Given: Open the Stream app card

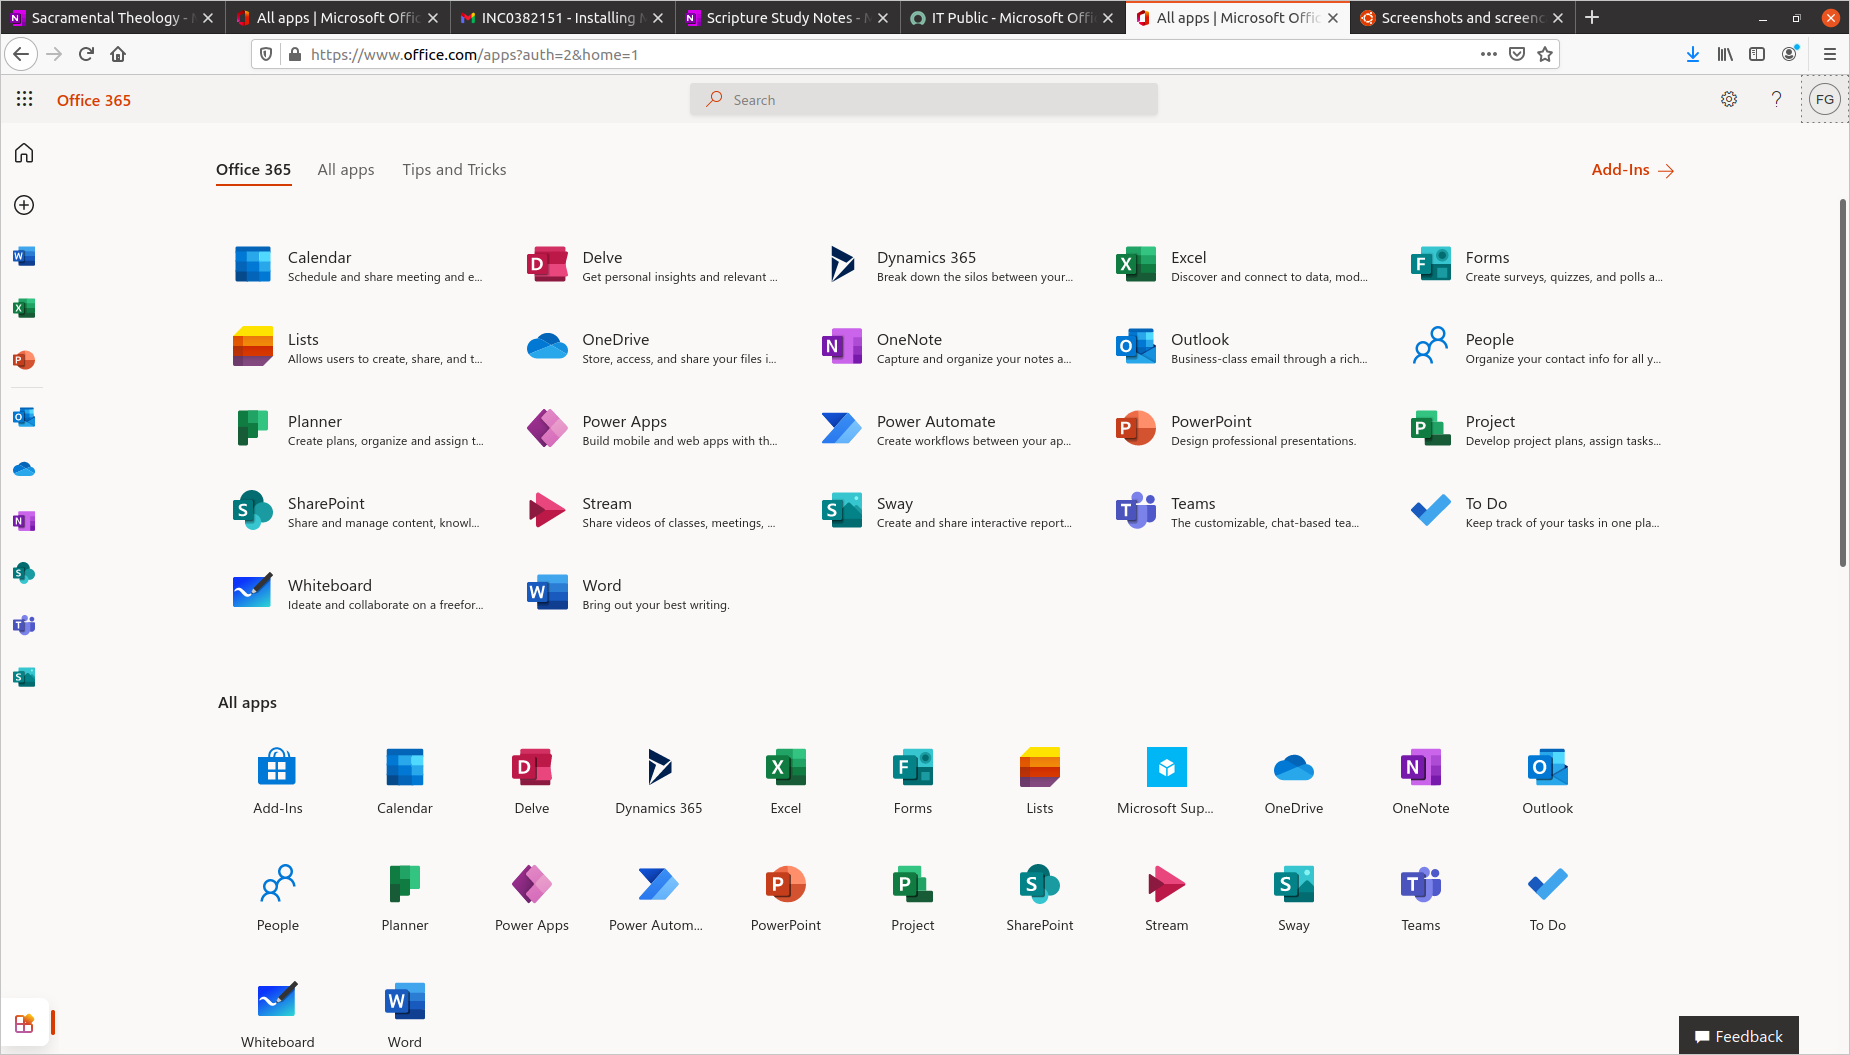Looking at the screenshot, I should [653, 511].
